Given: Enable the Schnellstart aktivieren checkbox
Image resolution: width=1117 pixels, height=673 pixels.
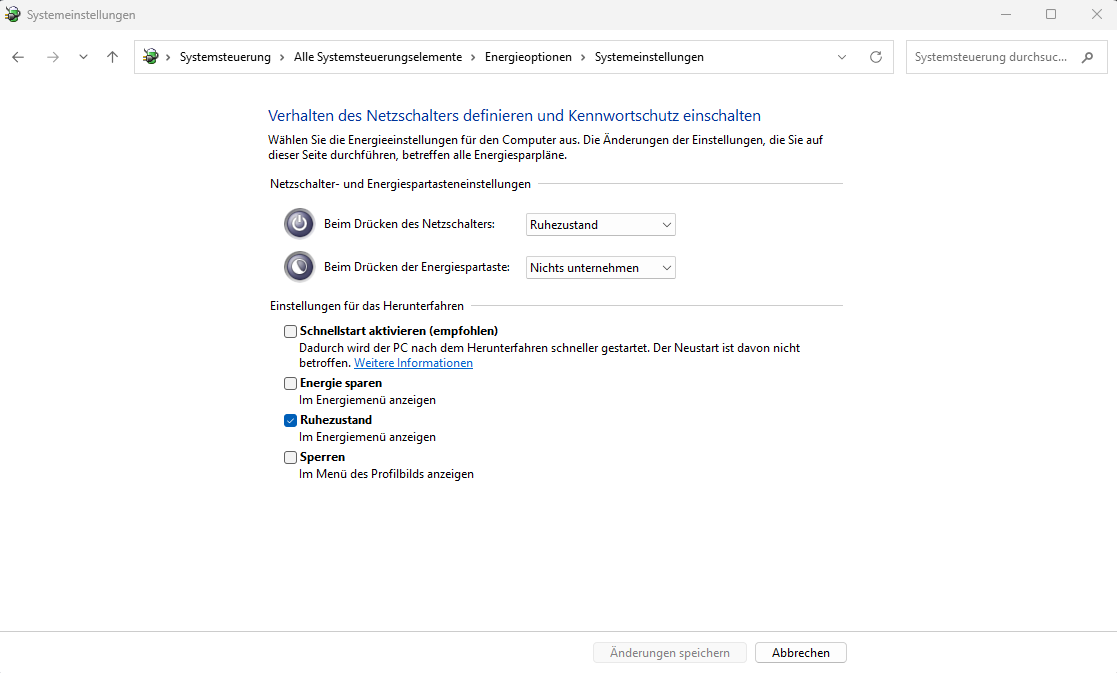Looking at the screenshot, I should coord(291,331).
